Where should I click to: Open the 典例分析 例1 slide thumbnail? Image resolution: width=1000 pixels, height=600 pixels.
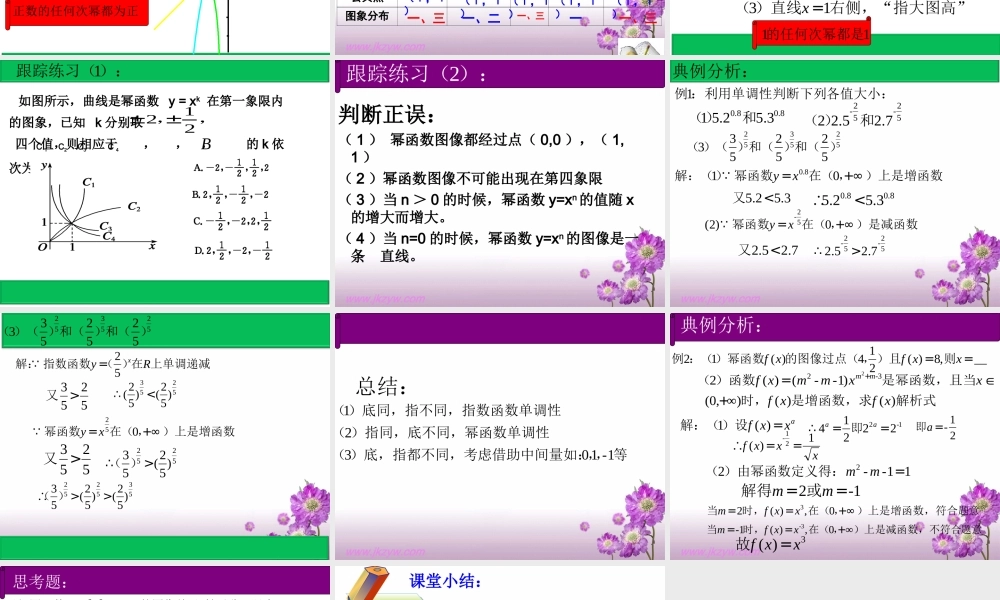pos(834,182)
